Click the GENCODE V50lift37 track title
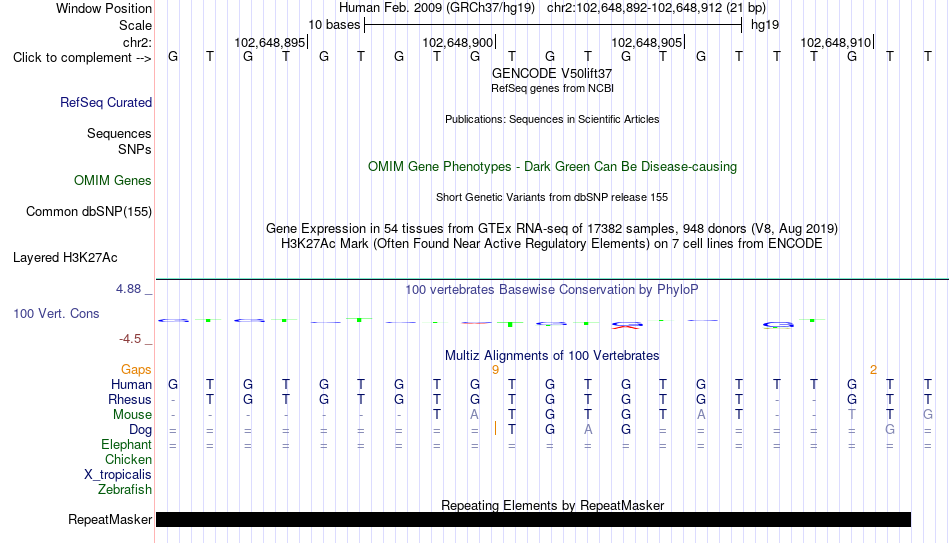This screenshot has width=950, height=543. pos(552,73)
